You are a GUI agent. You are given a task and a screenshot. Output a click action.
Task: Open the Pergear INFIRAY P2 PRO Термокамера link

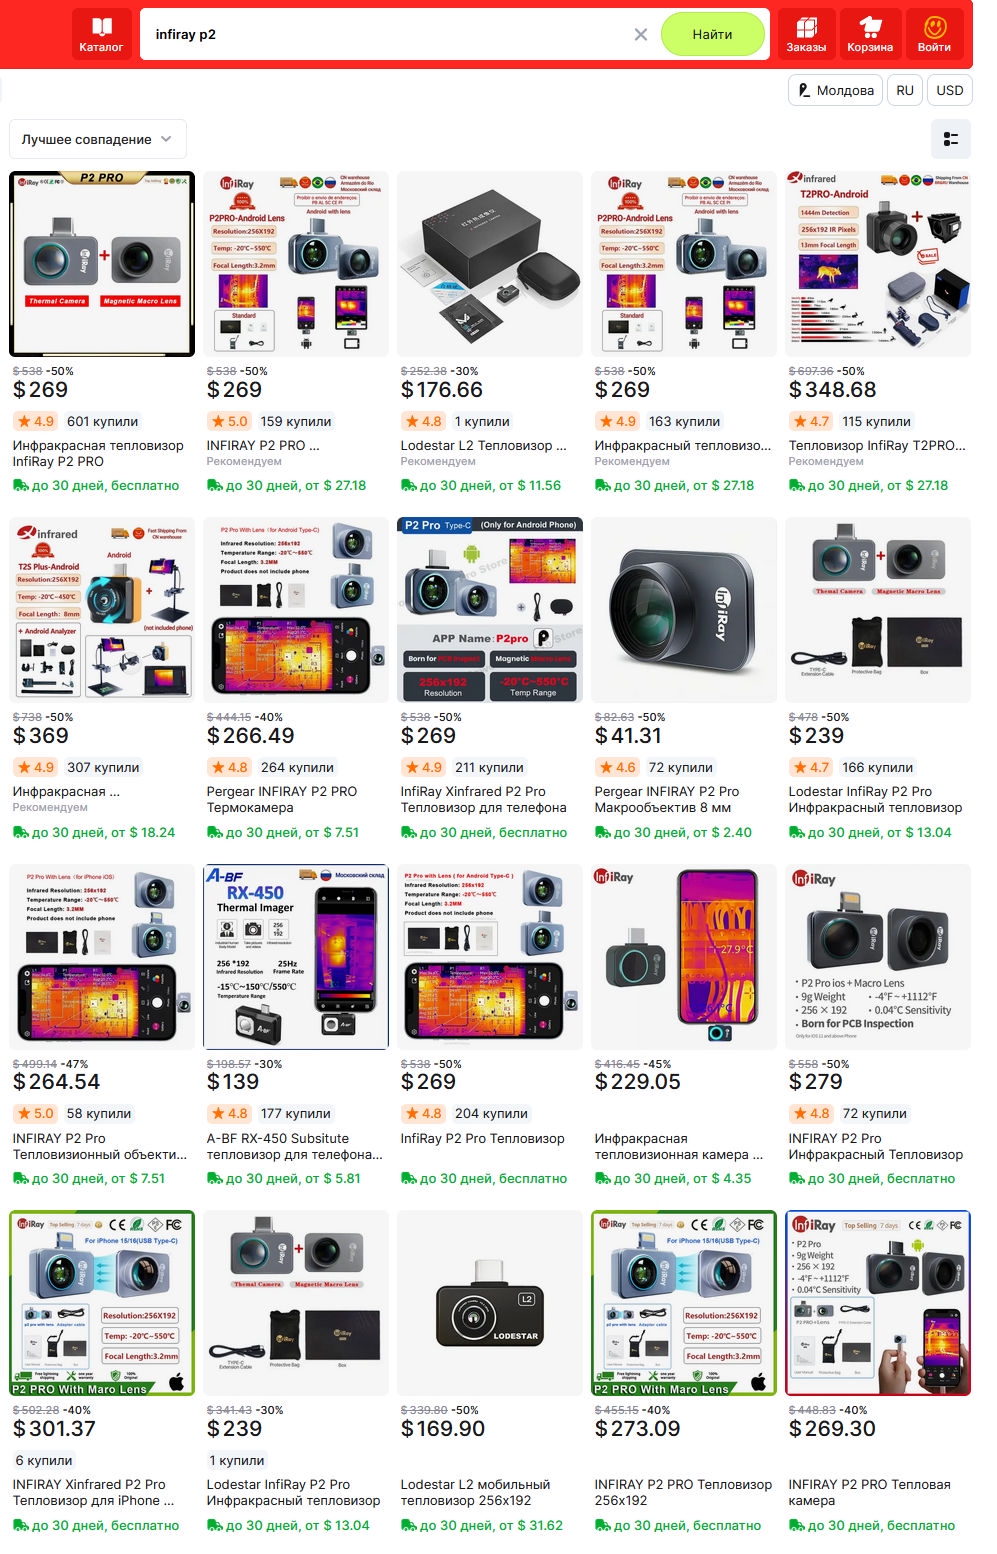coord(282,799)
